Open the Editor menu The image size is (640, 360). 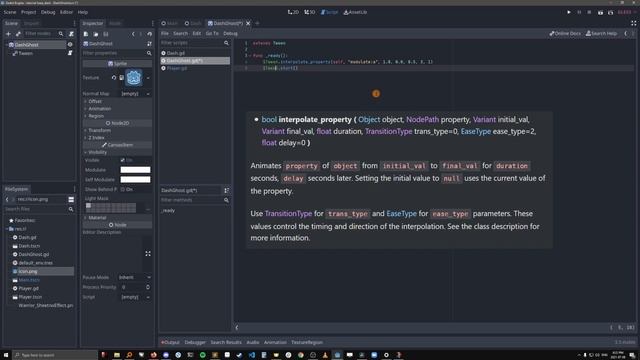67,12
